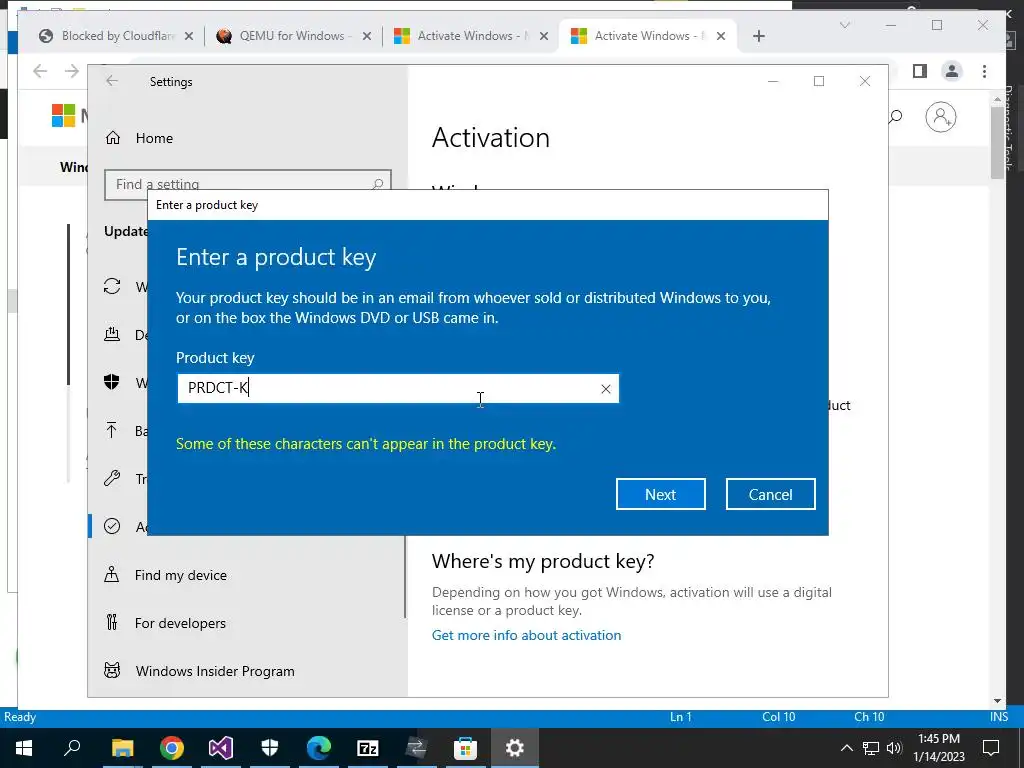
Task: Open the Windows Start menu
Action: pyautogui.click(x=24, y=748)
